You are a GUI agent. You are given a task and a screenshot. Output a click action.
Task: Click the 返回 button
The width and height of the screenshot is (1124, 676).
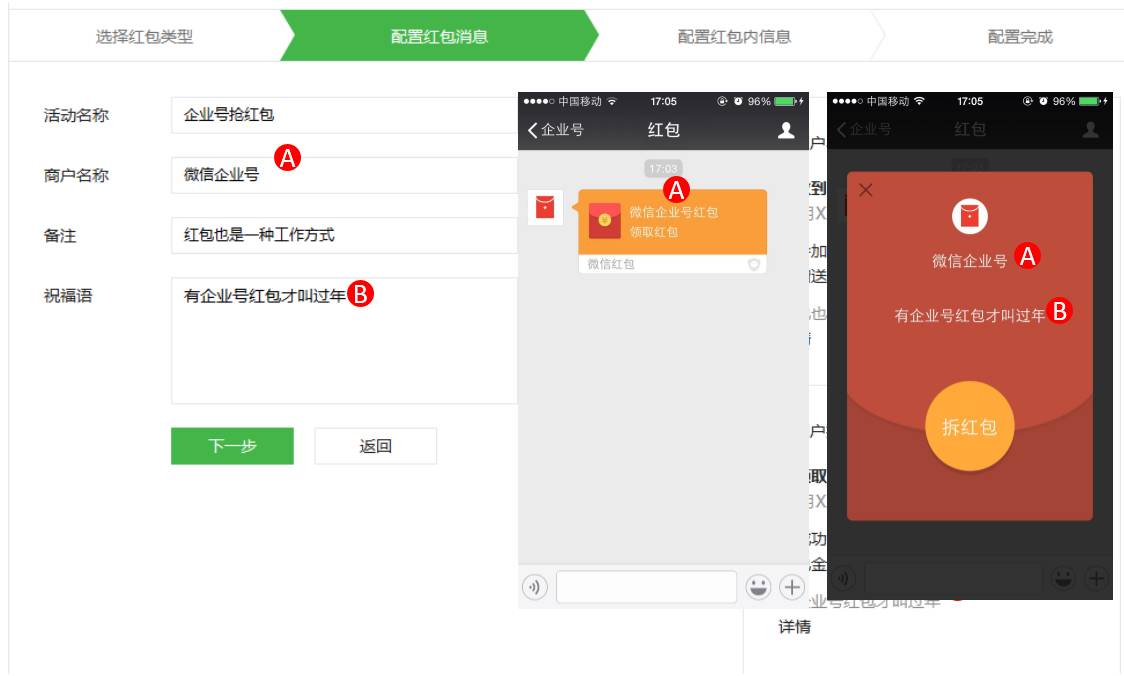point(376,446)
